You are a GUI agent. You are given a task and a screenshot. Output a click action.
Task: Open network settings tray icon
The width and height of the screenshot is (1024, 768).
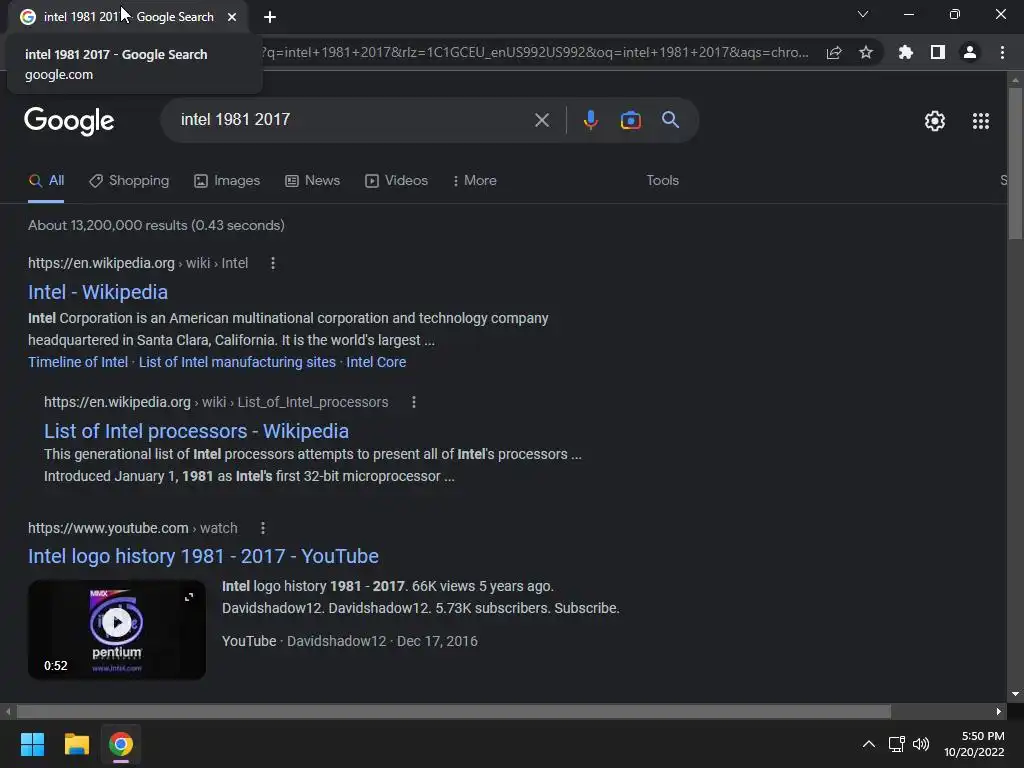click(896, 744)
